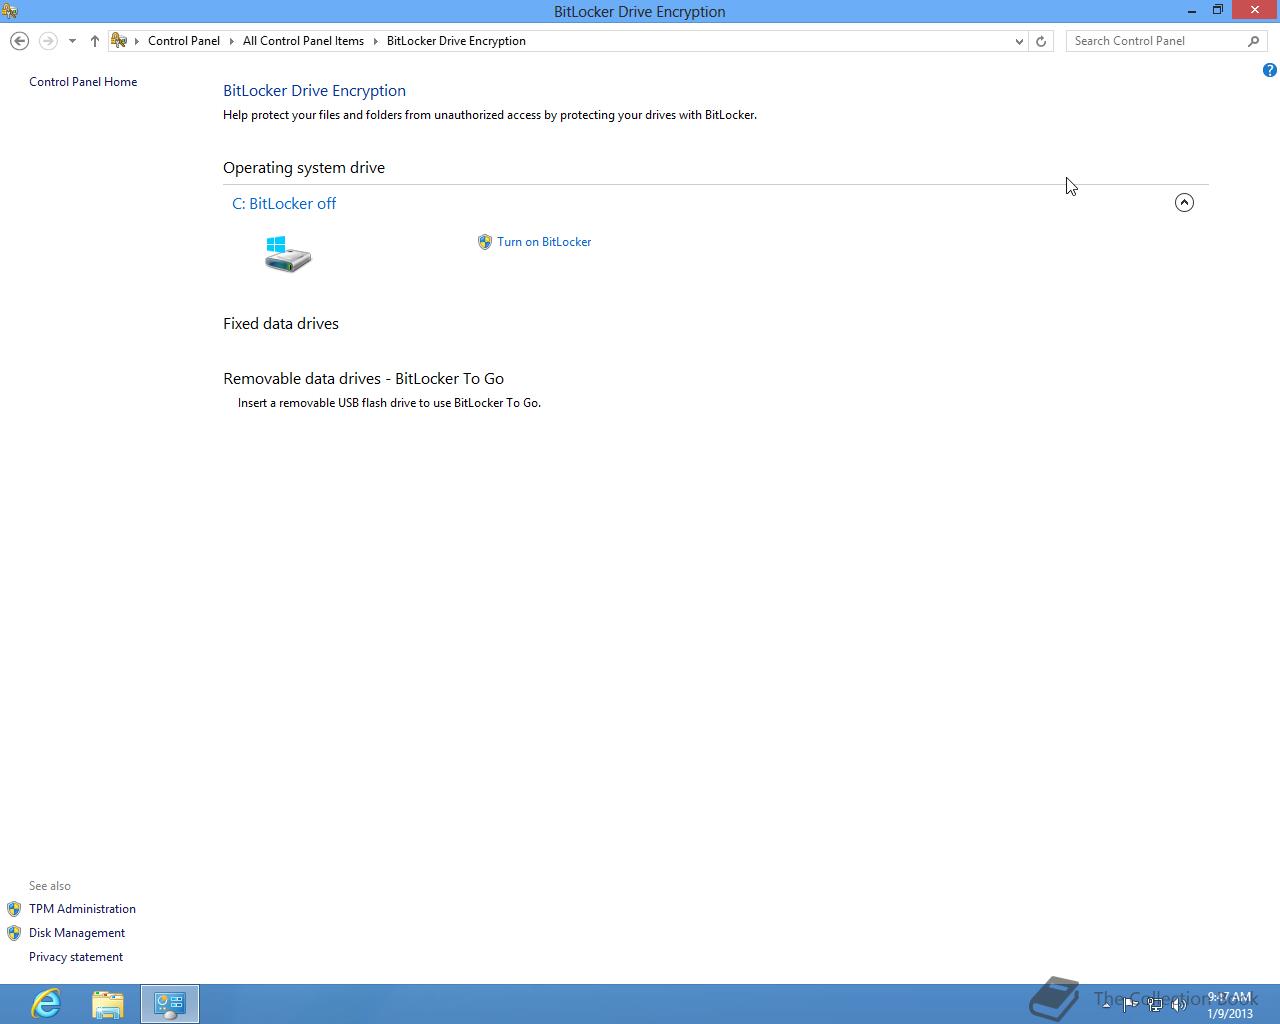Click the shield icon next to TPM Administration
The image size is (1280, 1024).
(x=14, y=909)
